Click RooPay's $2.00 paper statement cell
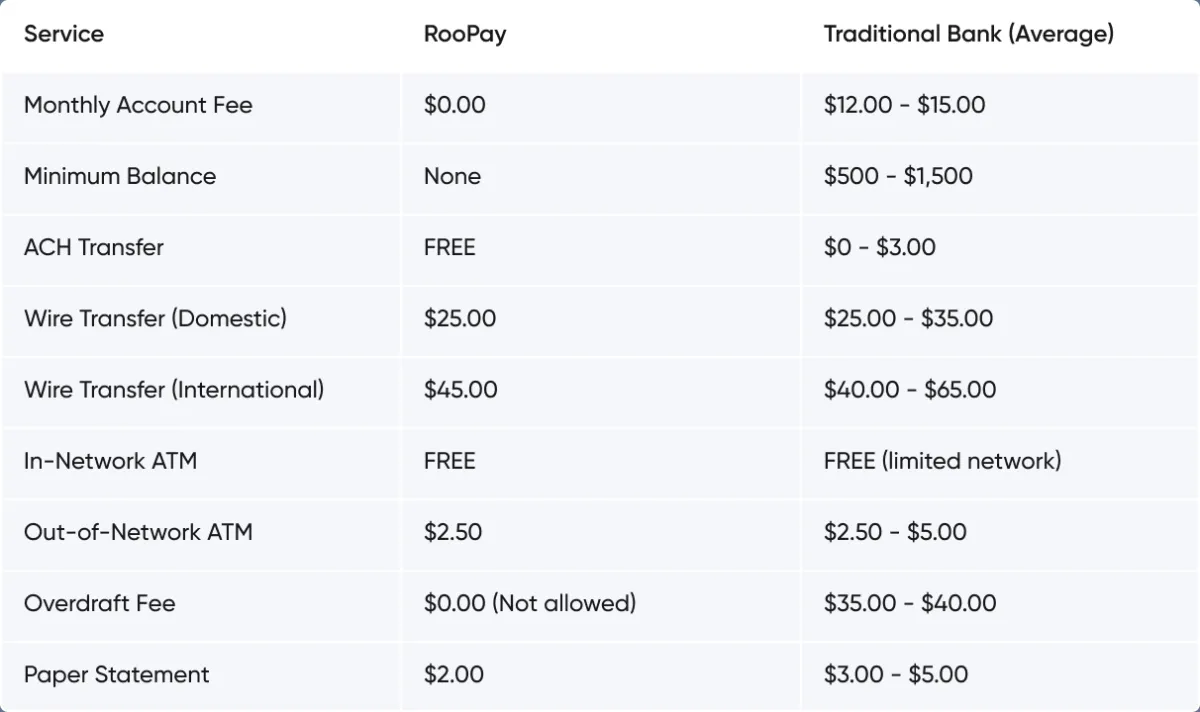Image resolution: width=1200 pixels, height=712 pixels. click(454, 674)
